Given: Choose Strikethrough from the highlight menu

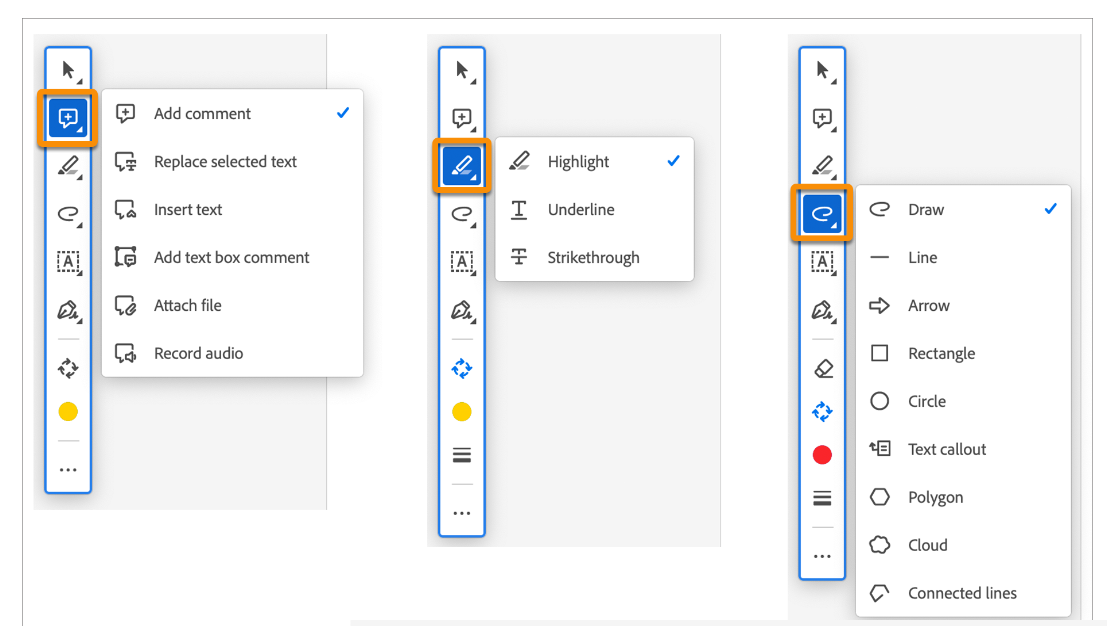Looking at the screenshot, I should tap(593, 258).
